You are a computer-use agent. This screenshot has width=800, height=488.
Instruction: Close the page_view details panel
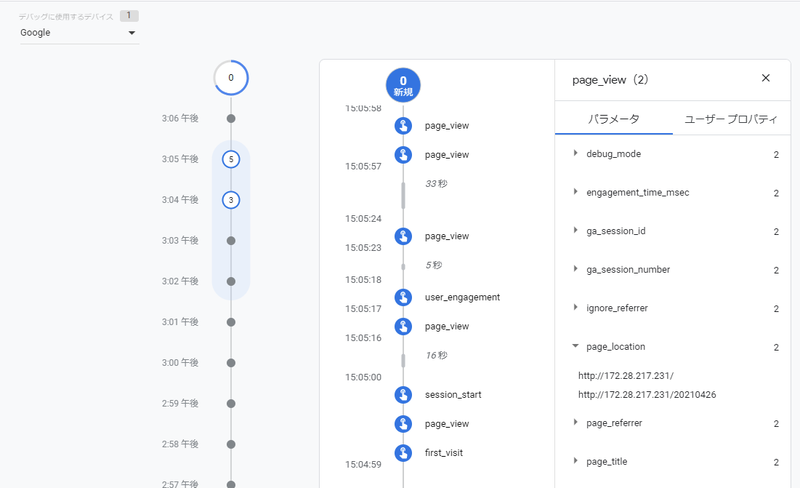pos(766,78)
